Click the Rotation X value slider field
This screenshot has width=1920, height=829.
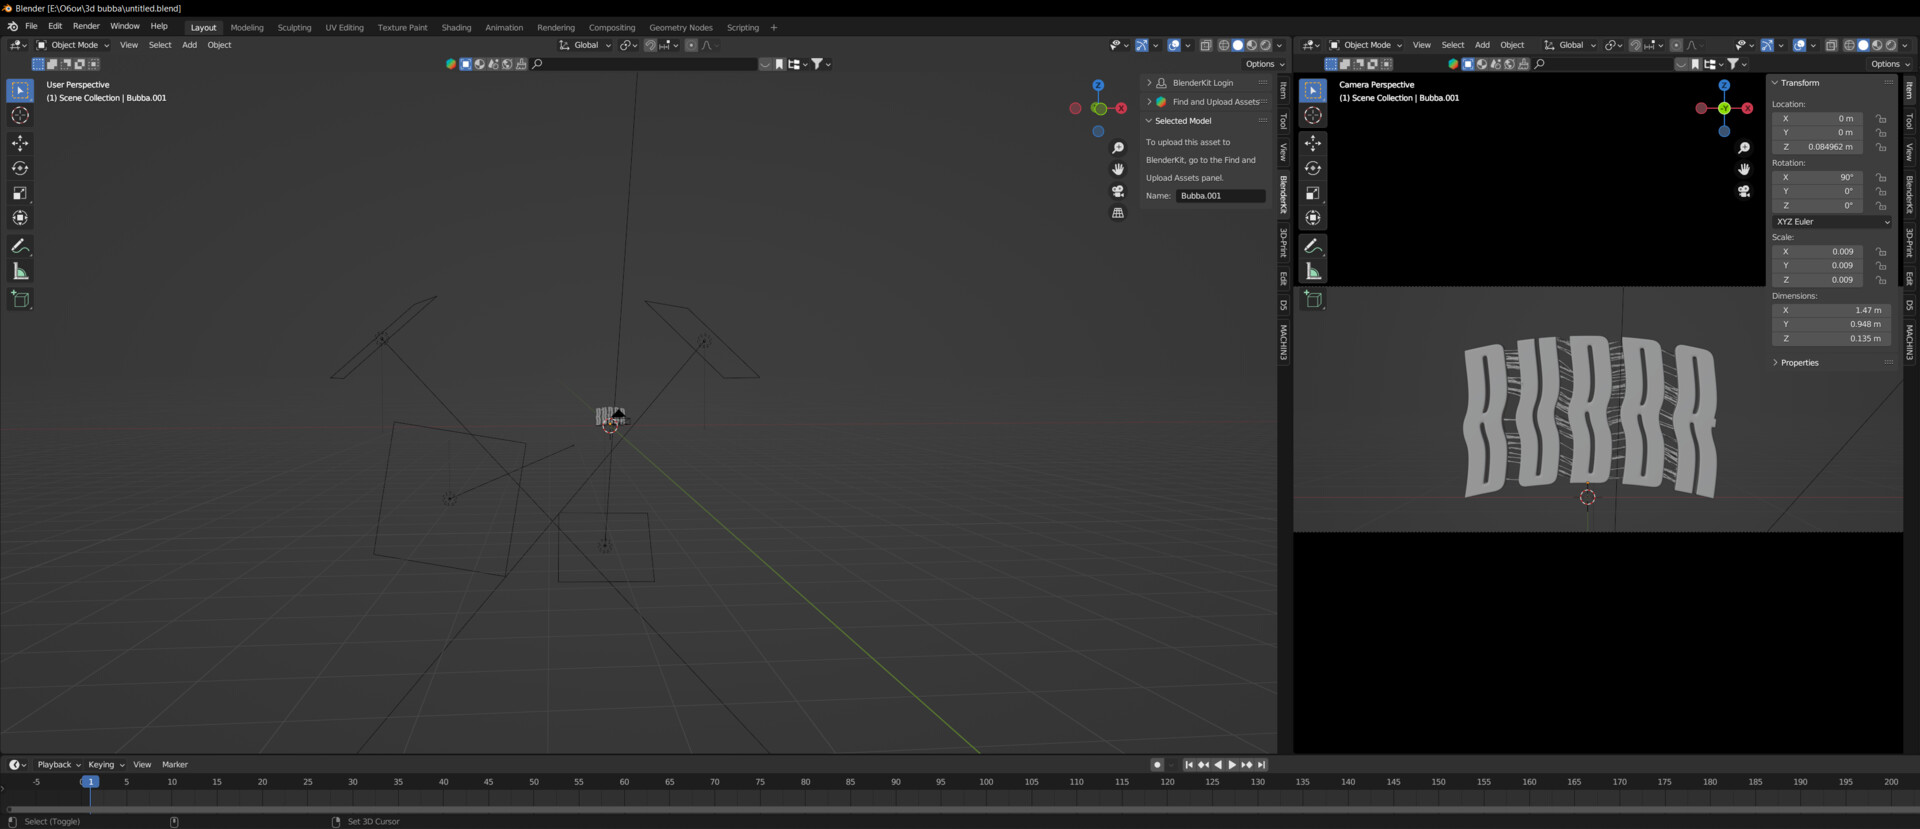pos(1818,177)
